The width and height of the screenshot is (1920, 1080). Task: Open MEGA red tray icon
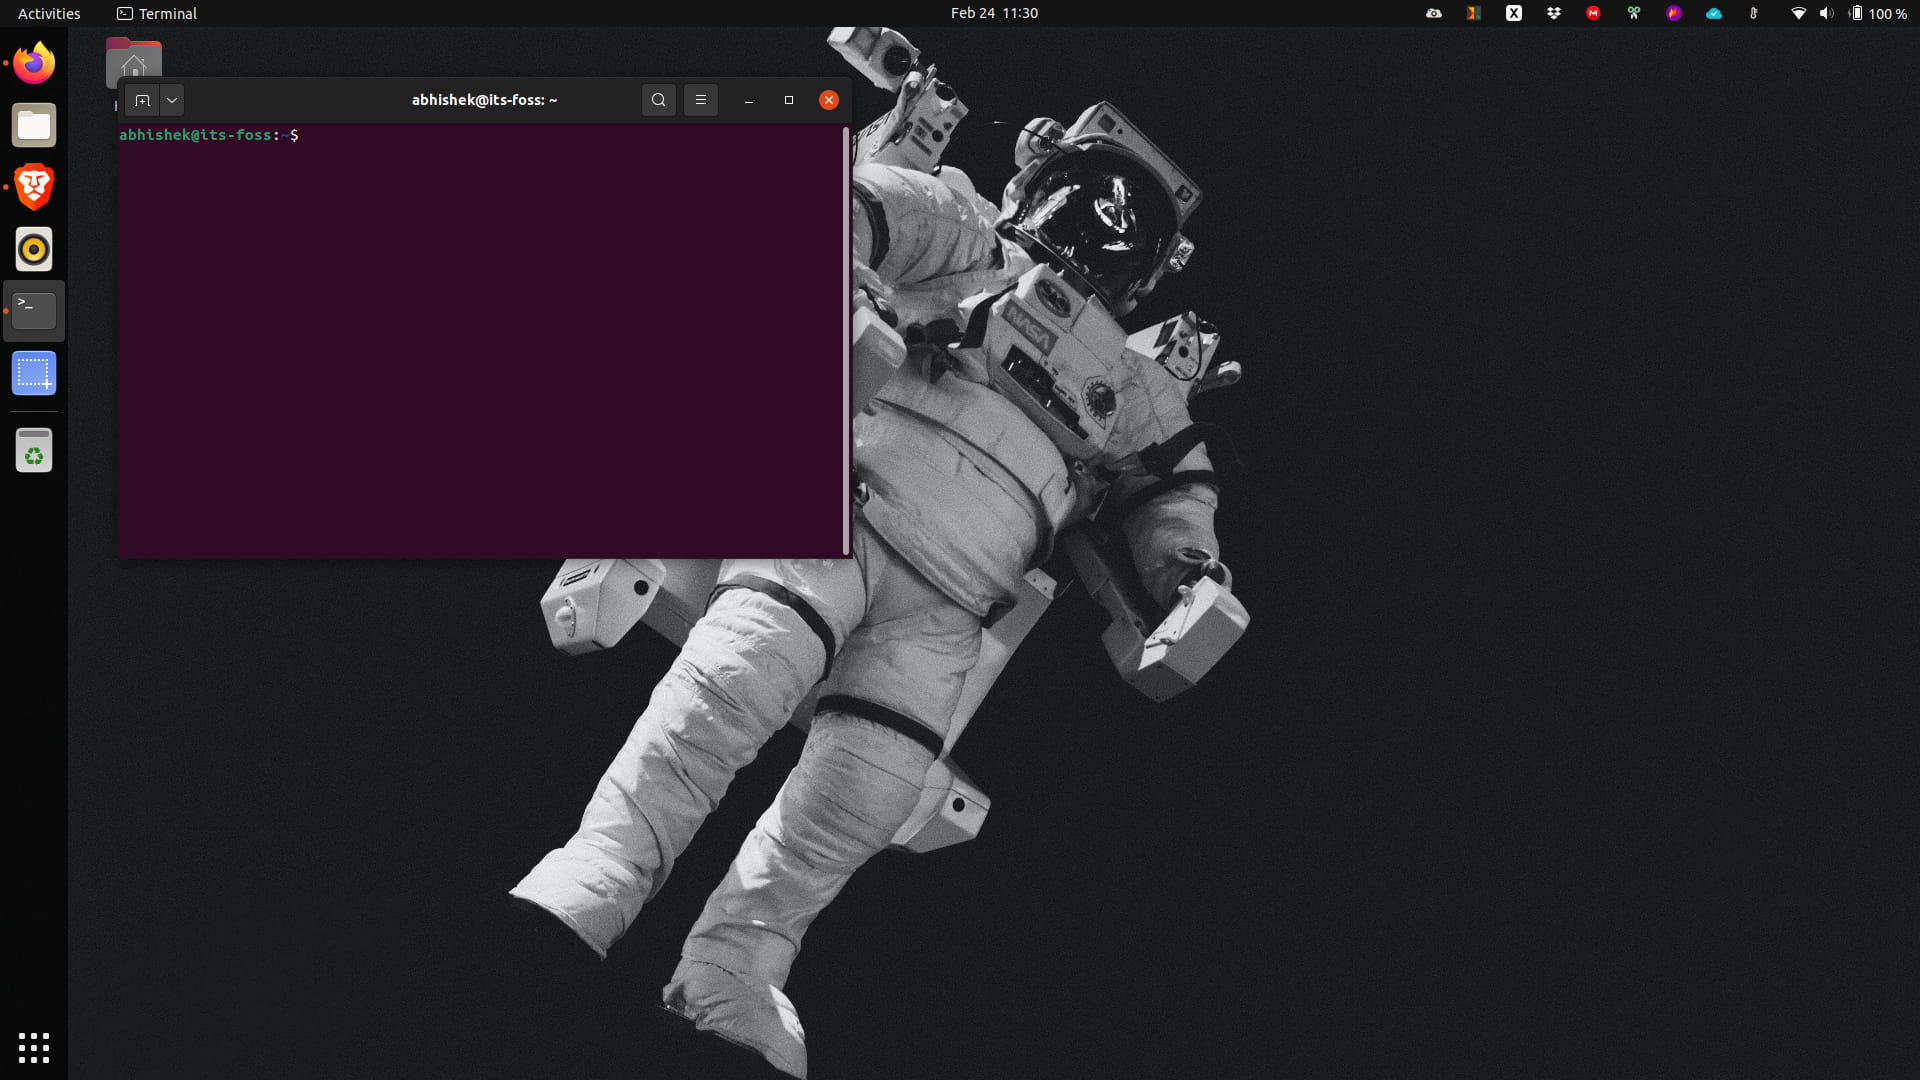[1594, 13]
